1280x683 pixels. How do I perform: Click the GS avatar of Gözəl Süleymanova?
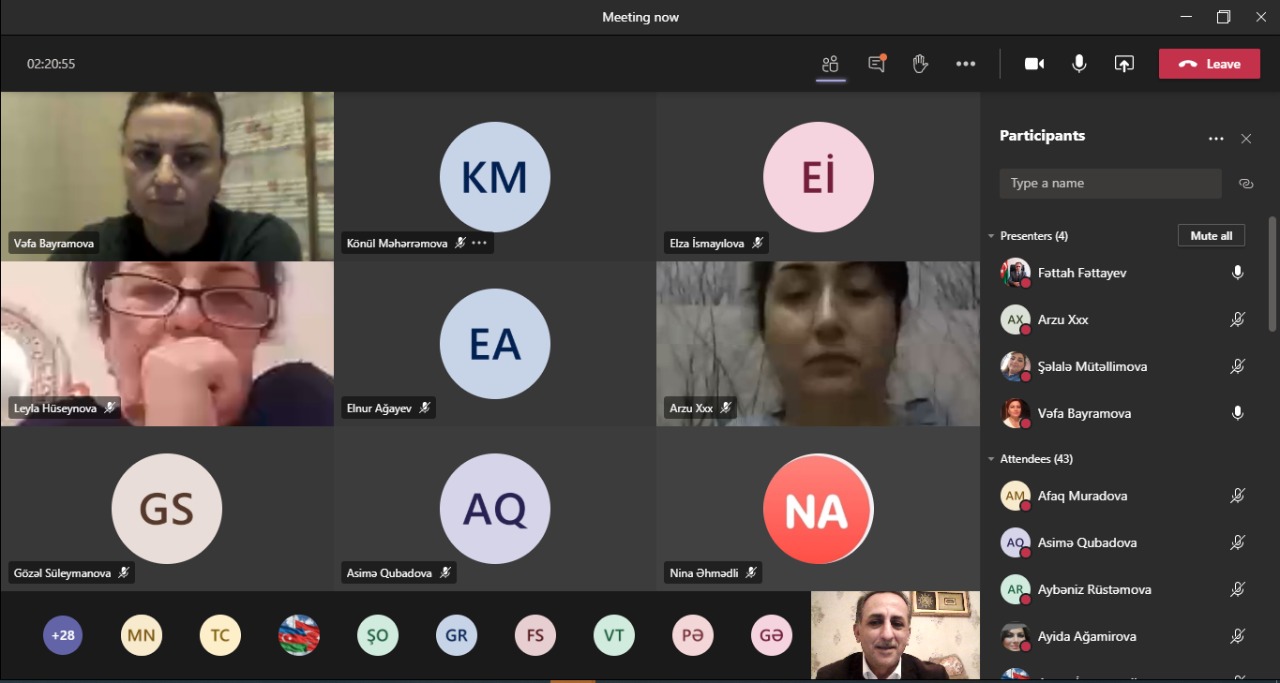click(167, 509)
